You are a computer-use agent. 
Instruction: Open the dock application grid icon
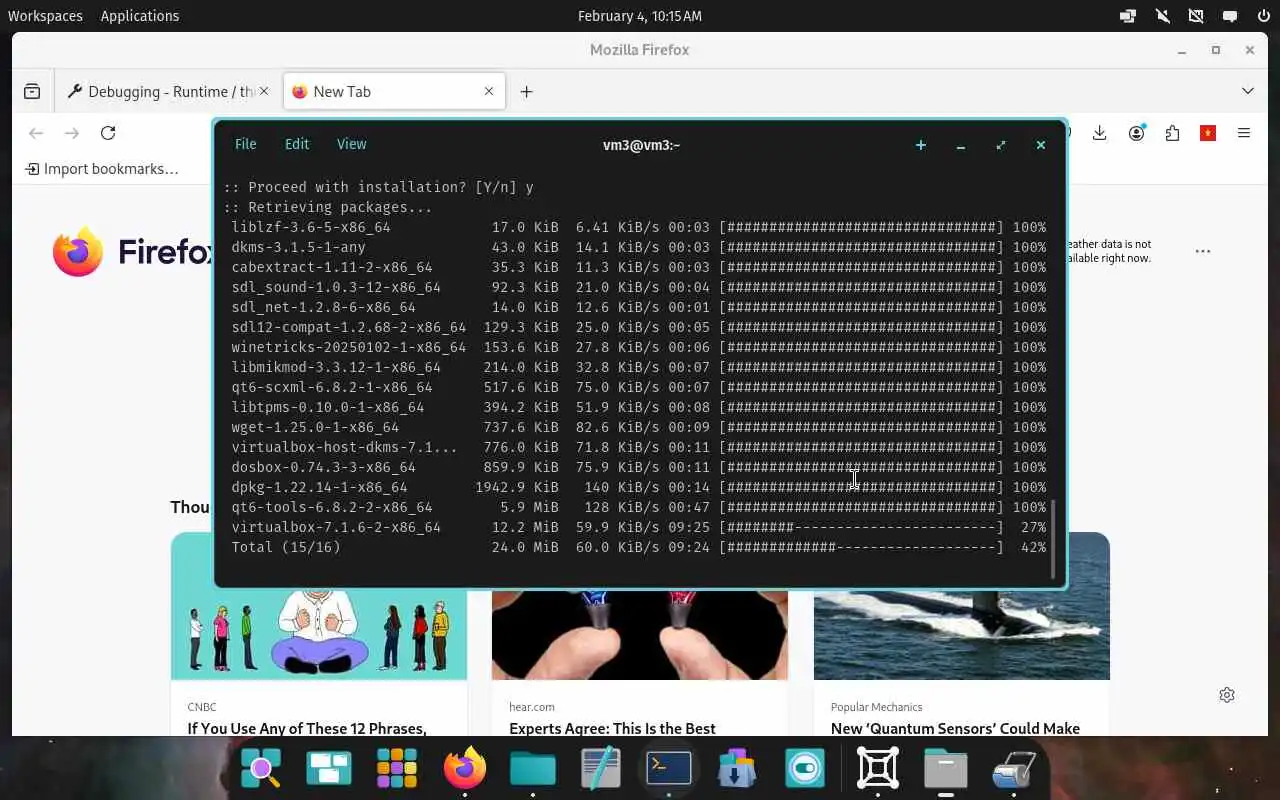[x=397, y=768]
